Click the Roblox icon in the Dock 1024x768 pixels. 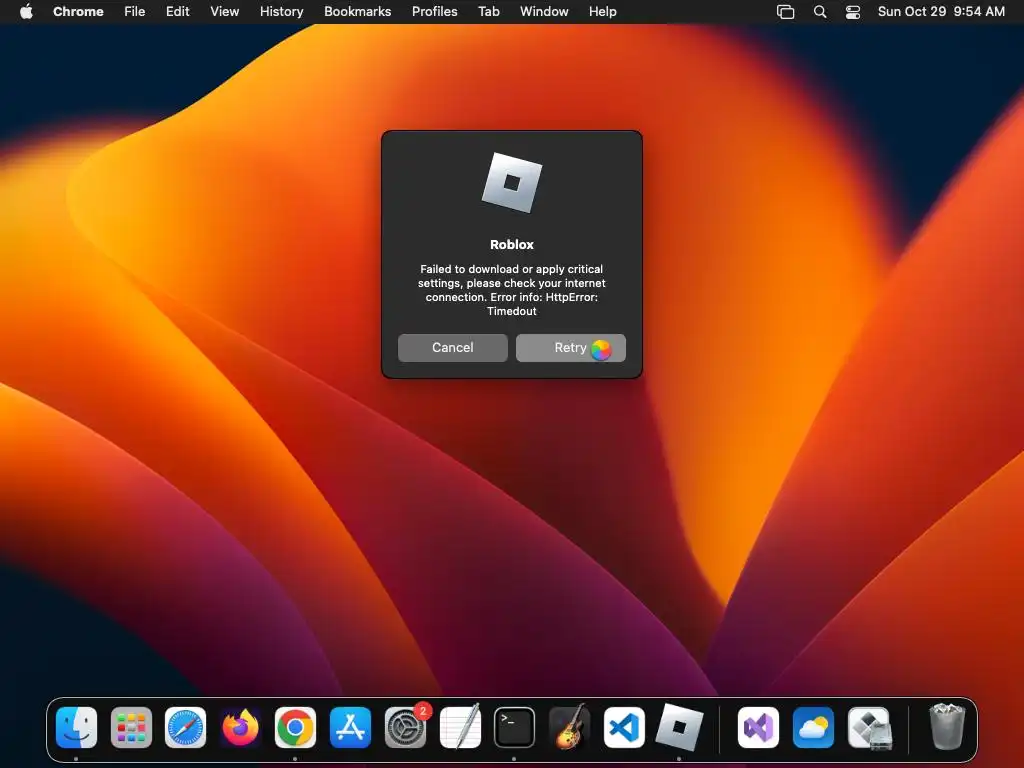click(679, 727)
